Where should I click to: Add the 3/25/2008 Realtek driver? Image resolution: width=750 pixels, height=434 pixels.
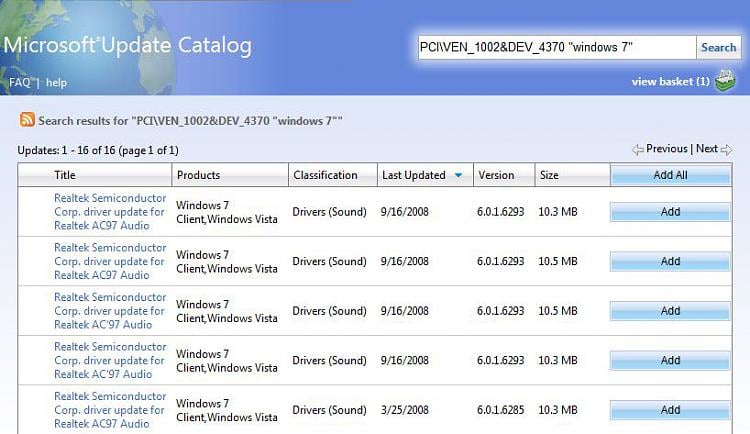[670, 410]
